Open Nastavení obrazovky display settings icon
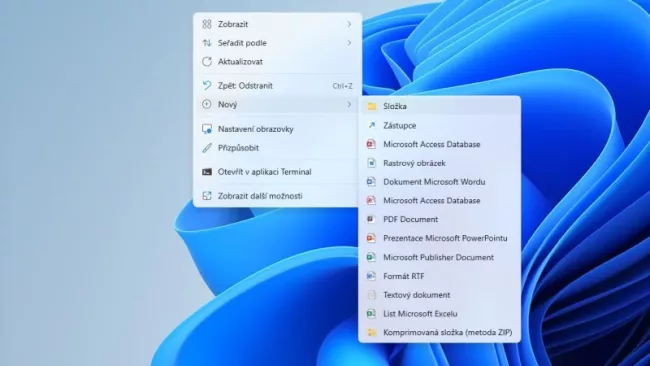The image size is (650, 366). [x=207, y=129]
